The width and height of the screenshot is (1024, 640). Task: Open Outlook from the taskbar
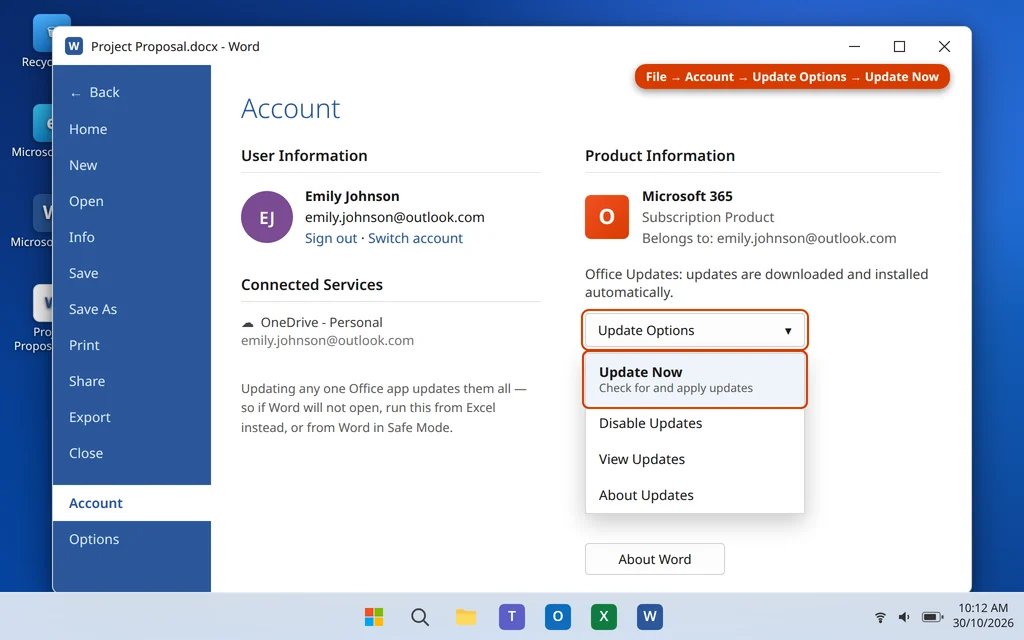558,616
